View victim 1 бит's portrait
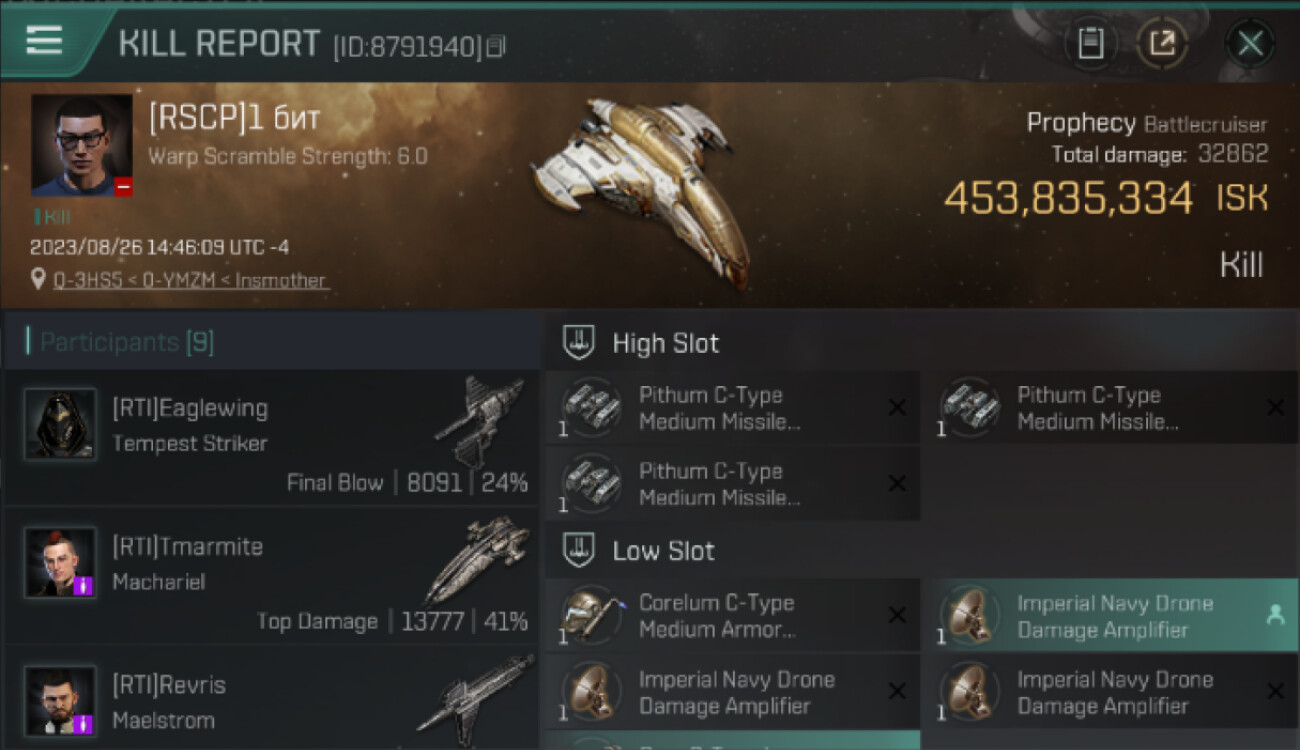The image size is (1300, 750). tap(81, 145)
